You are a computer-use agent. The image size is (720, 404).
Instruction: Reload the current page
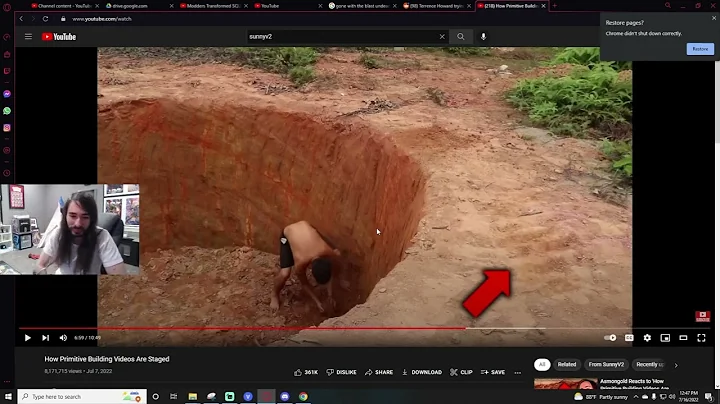click(x=45, y=19)
